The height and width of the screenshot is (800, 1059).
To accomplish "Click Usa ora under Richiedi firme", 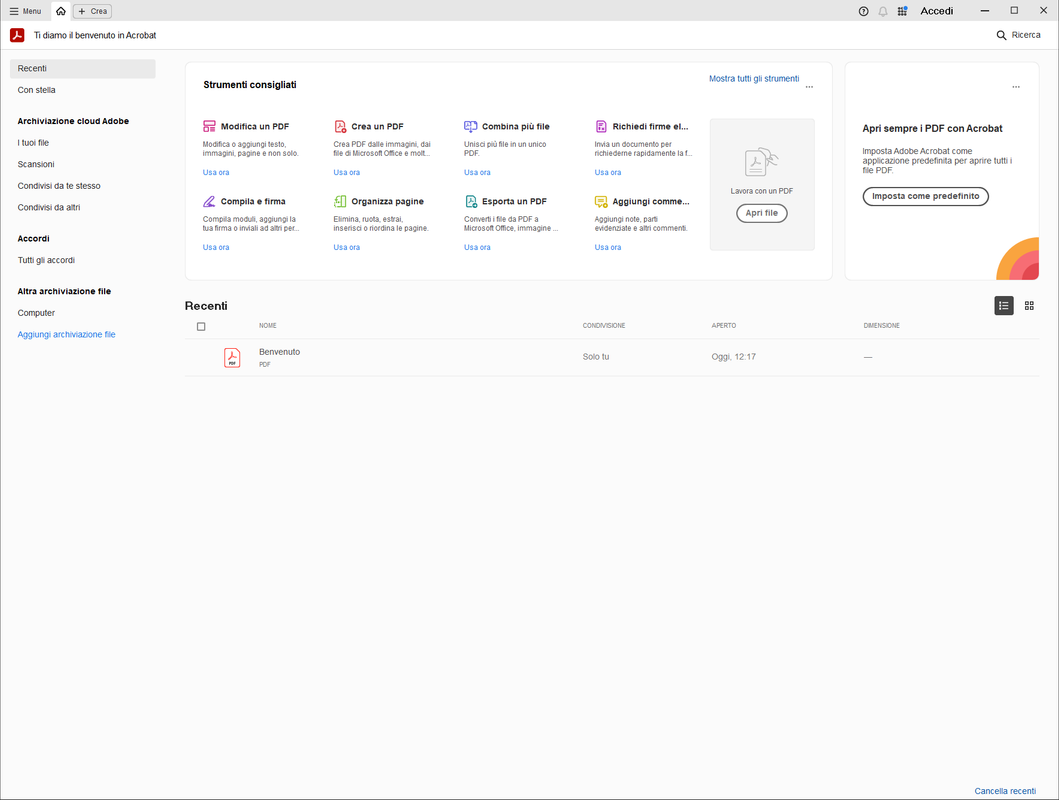I will pyautogui.click(x=608, y=172).
